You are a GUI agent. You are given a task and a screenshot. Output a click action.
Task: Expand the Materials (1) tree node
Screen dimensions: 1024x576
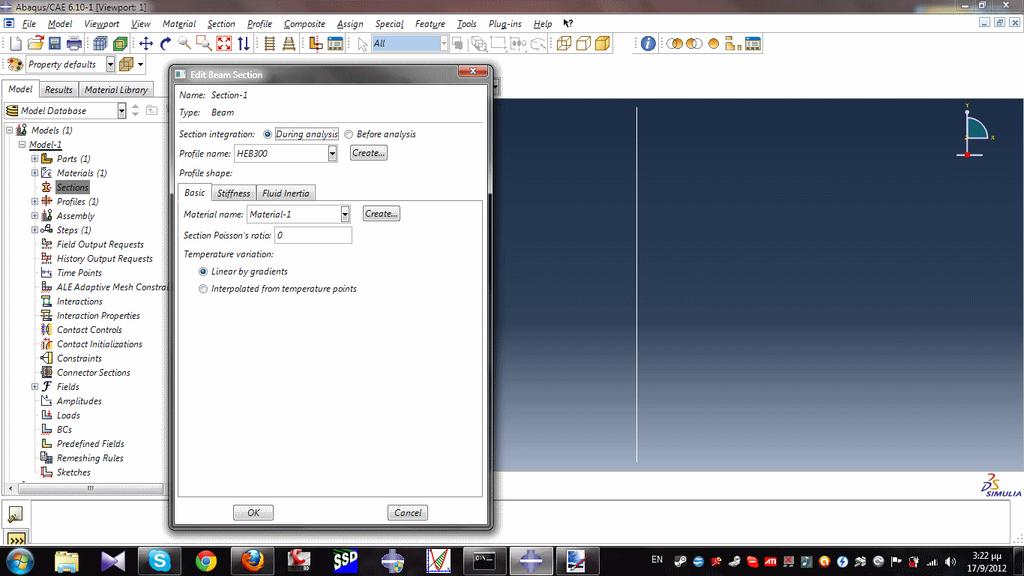(x=35, y=173)
